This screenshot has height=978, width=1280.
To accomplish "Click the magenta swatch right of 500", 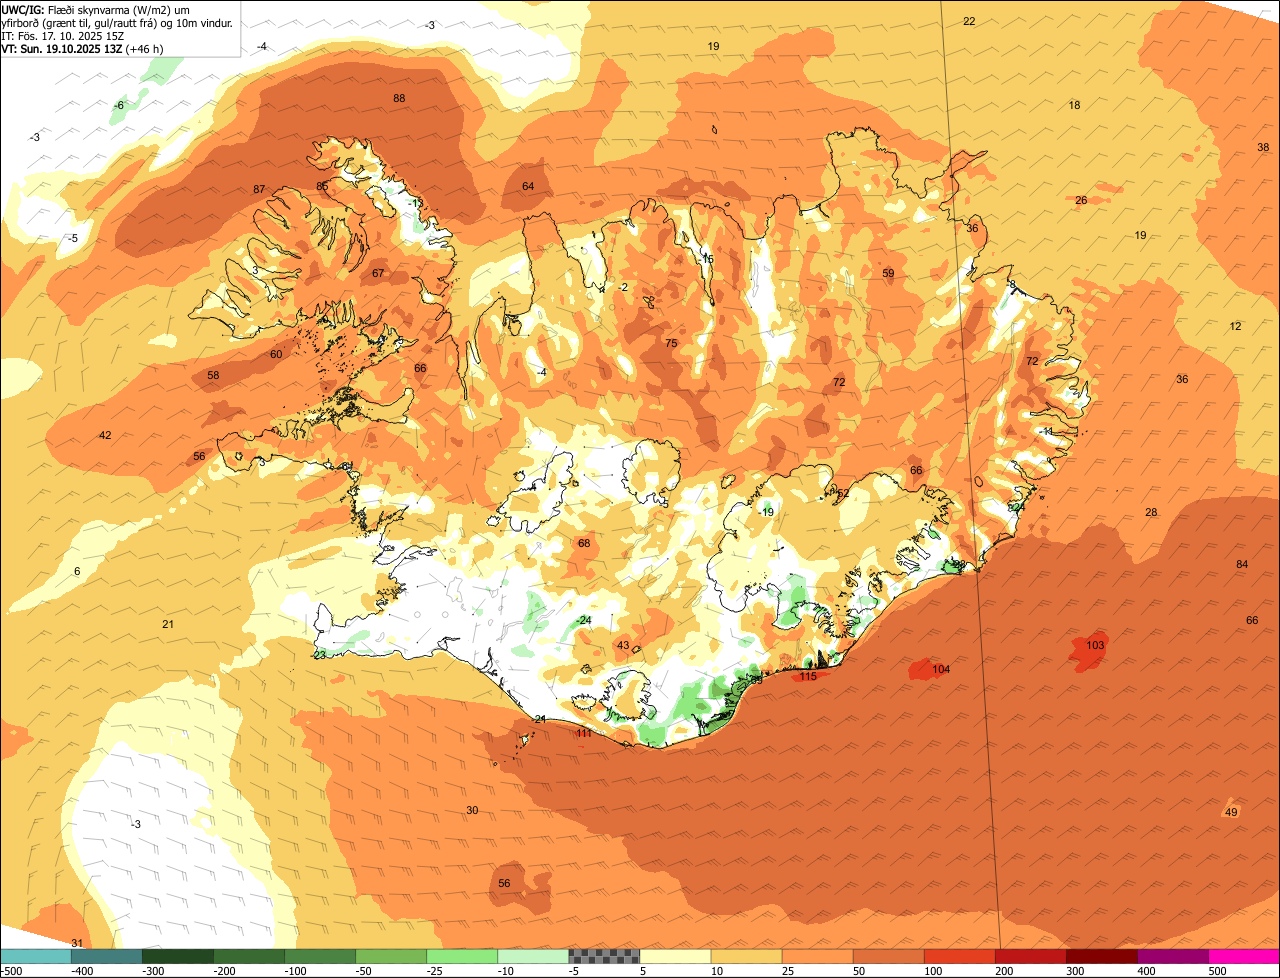I will [1244, 956].
